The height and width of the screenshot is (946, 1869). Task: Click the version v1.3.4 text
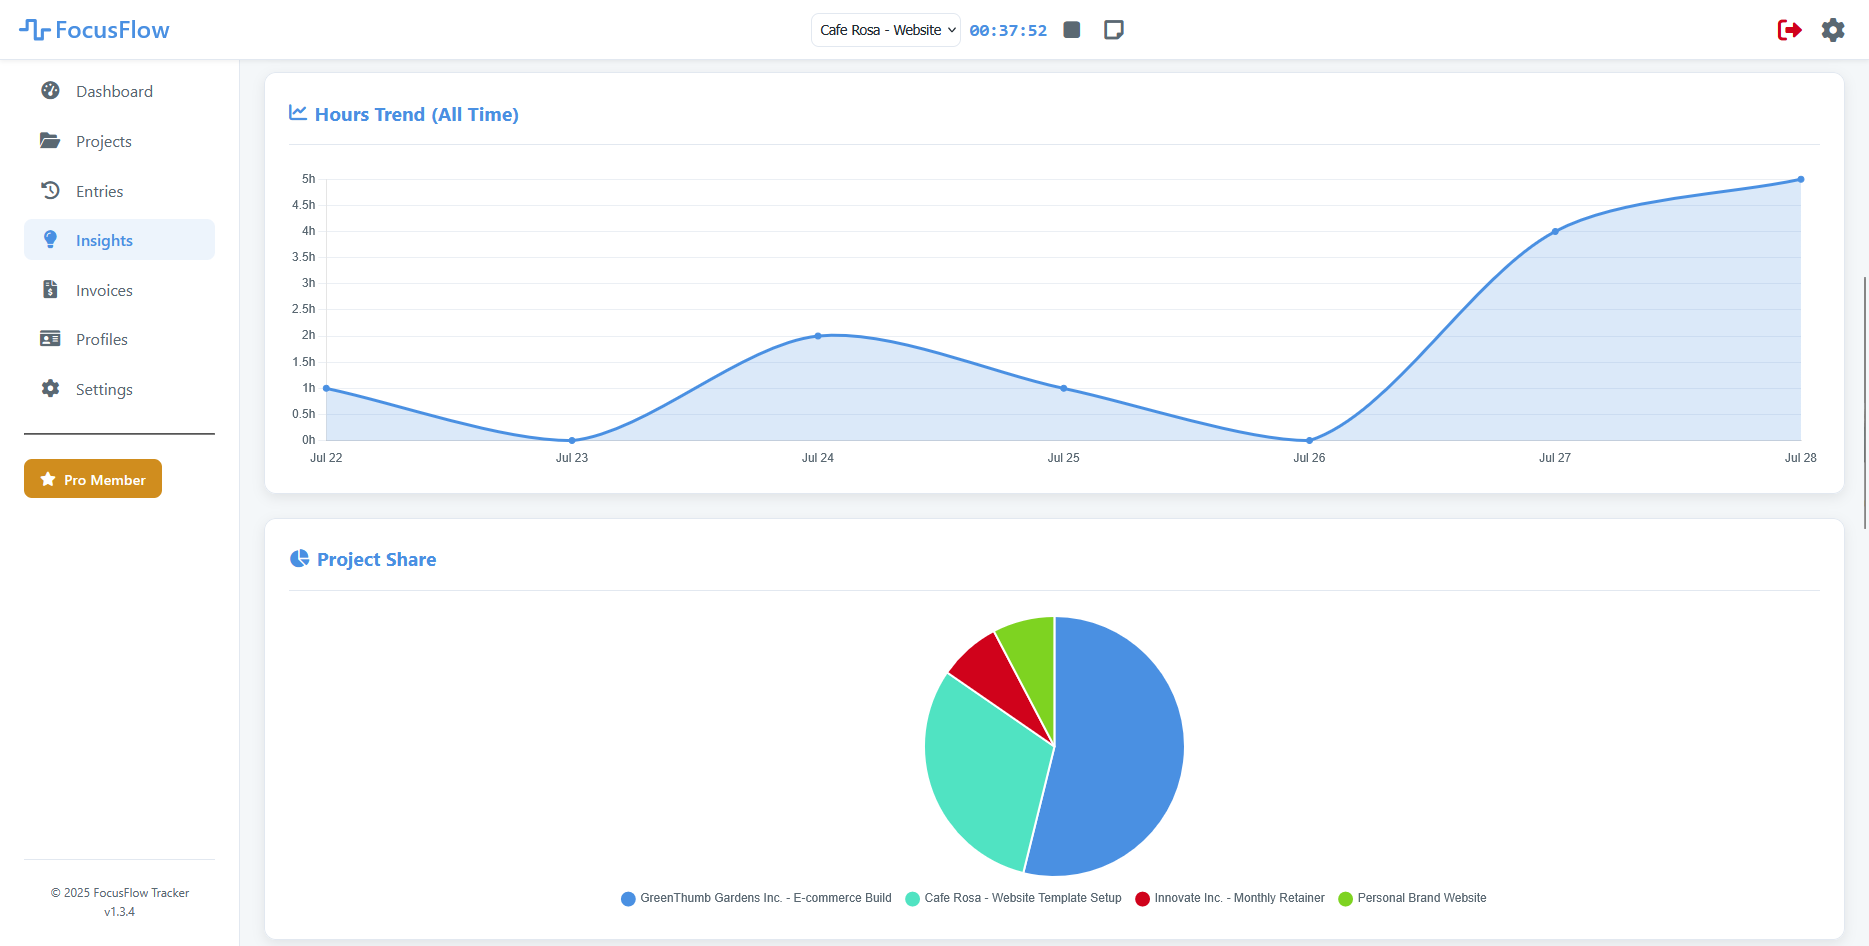[119, 912]
